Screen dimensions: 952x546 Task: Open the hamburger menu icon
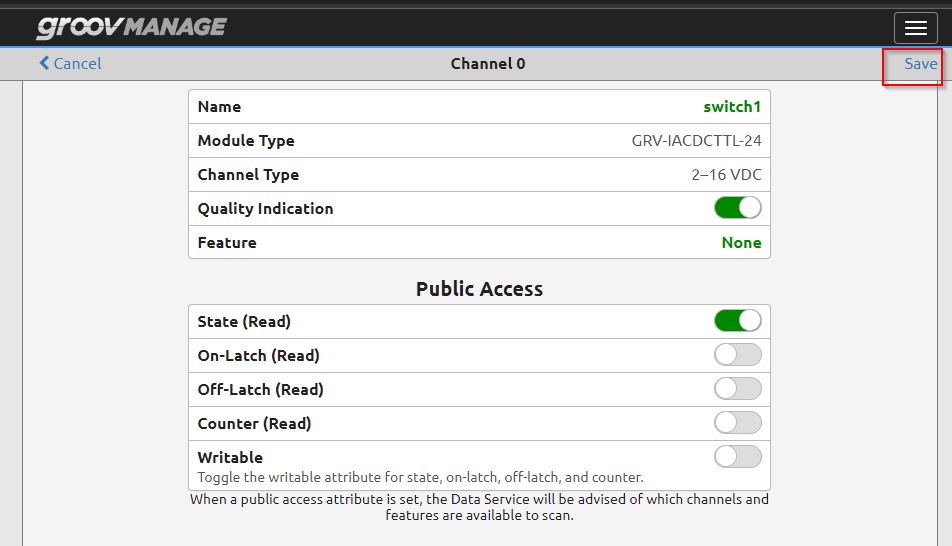[x=916, y=28]
